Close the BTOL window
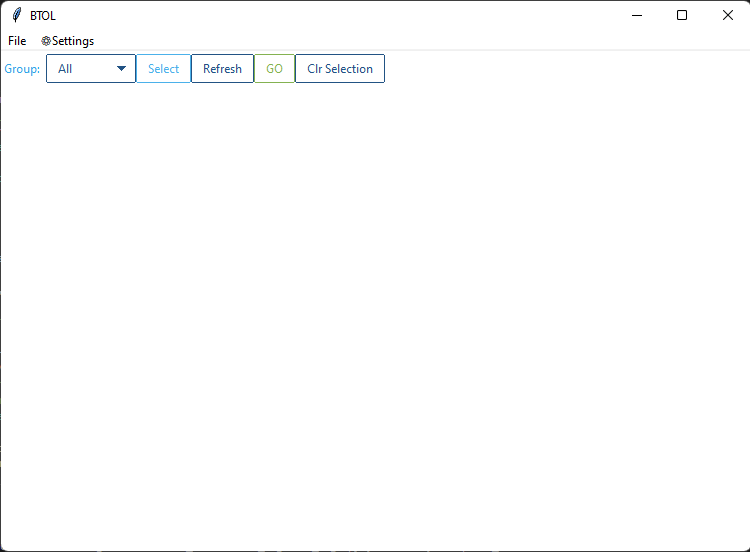The height and width of the screenshot is (552, 750). pos(727,15)
